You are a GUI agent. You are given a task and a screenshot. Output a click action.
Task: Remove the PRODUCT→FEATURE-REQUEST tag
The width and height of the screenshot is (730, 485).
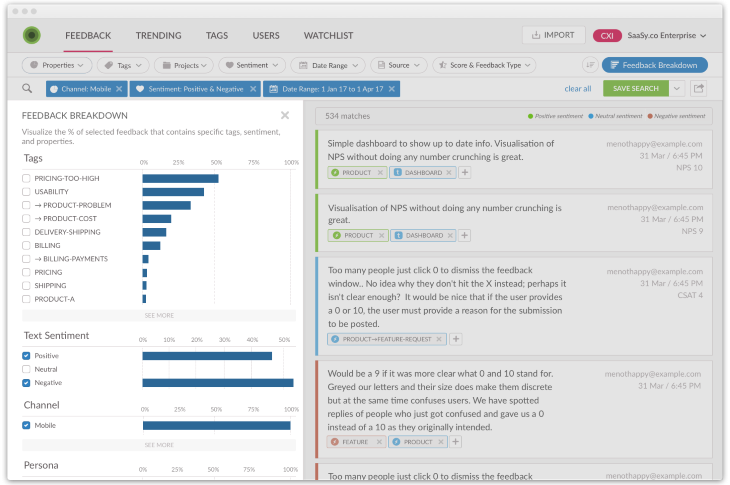[441, 339]
